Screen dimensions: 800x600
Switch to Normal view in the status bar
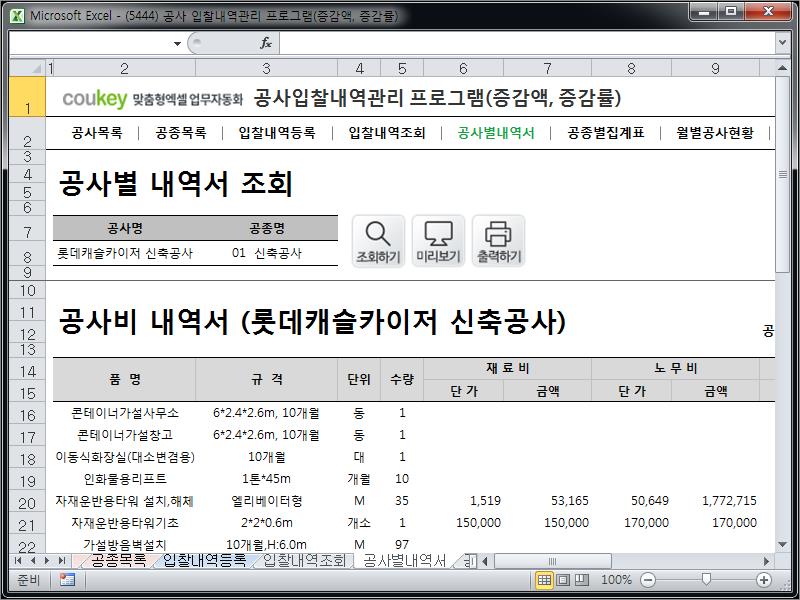pyautogui.click(x=544, y=580)
